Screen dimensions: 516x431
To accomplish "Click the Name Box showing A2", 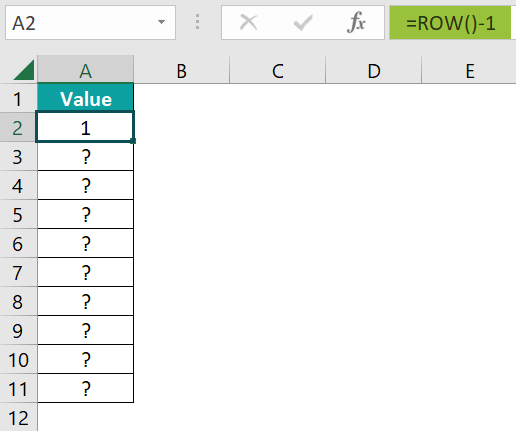I will [x=90, y=23].
